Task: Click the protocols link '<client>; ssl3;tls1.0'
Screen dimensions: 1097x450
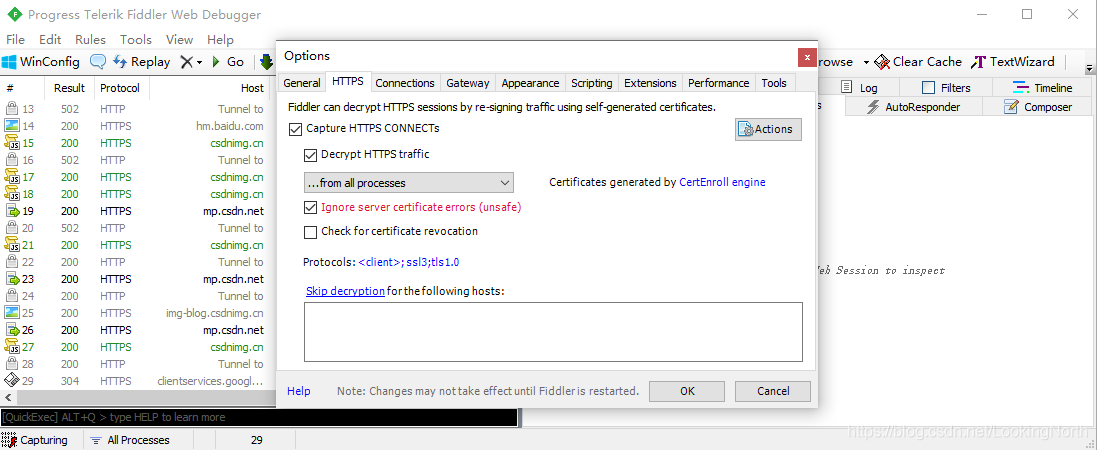Action: click(x=409, y=262)
